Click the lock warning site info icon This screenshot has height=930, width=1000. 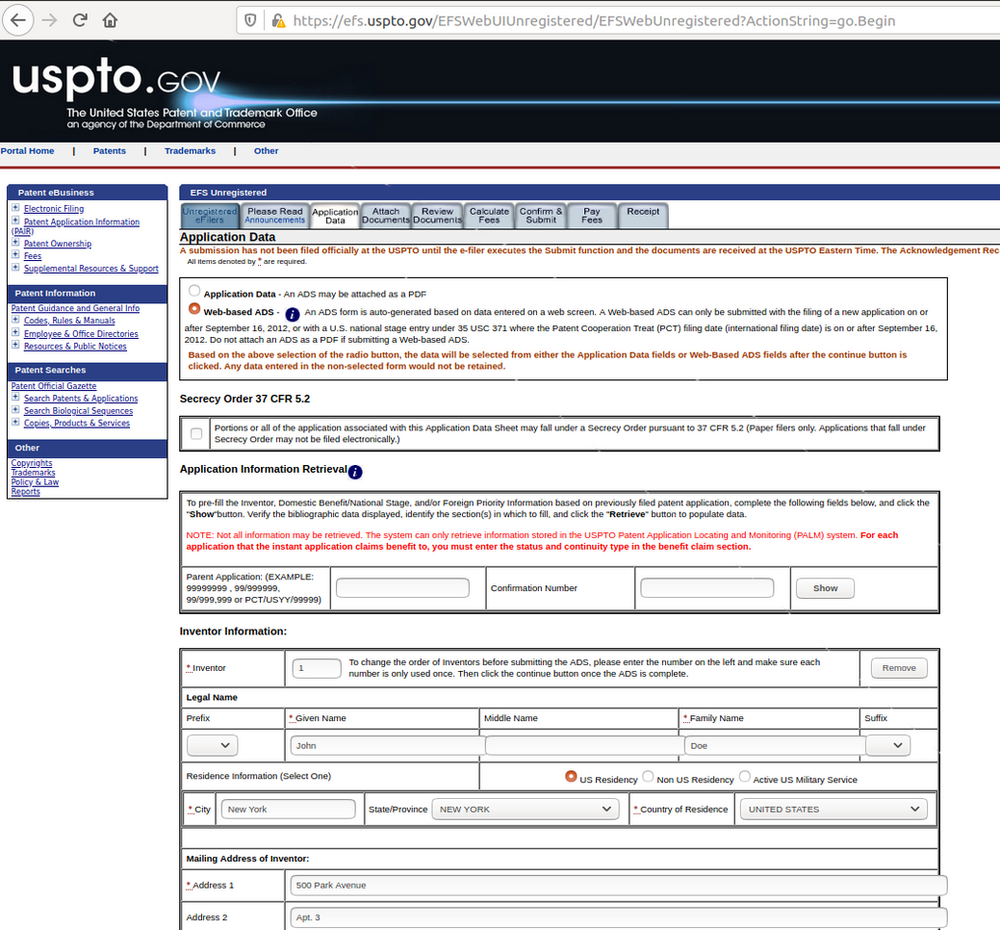point(278,21)
